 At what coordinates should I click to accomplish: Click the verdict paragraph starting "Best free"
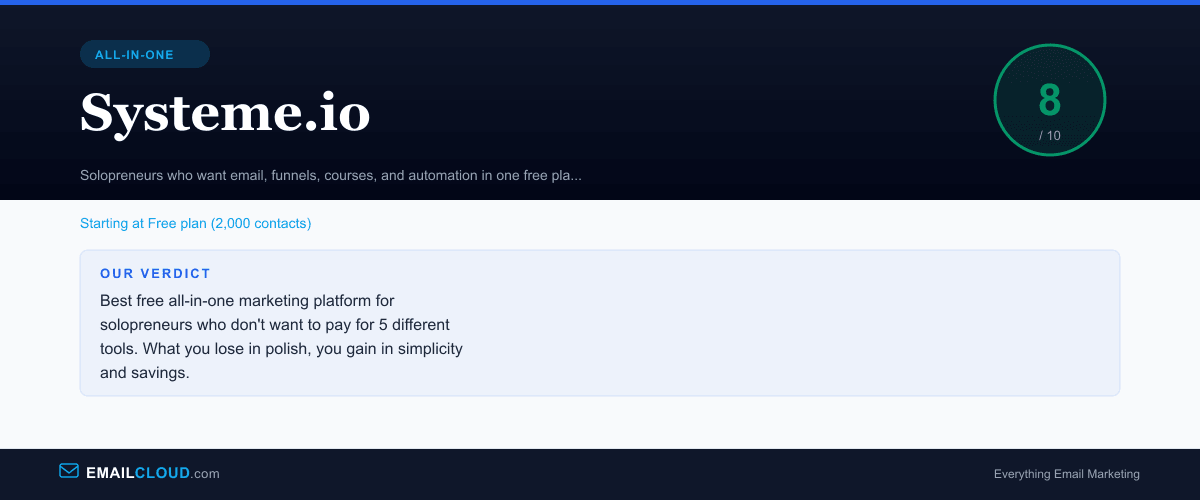point(281,336)
